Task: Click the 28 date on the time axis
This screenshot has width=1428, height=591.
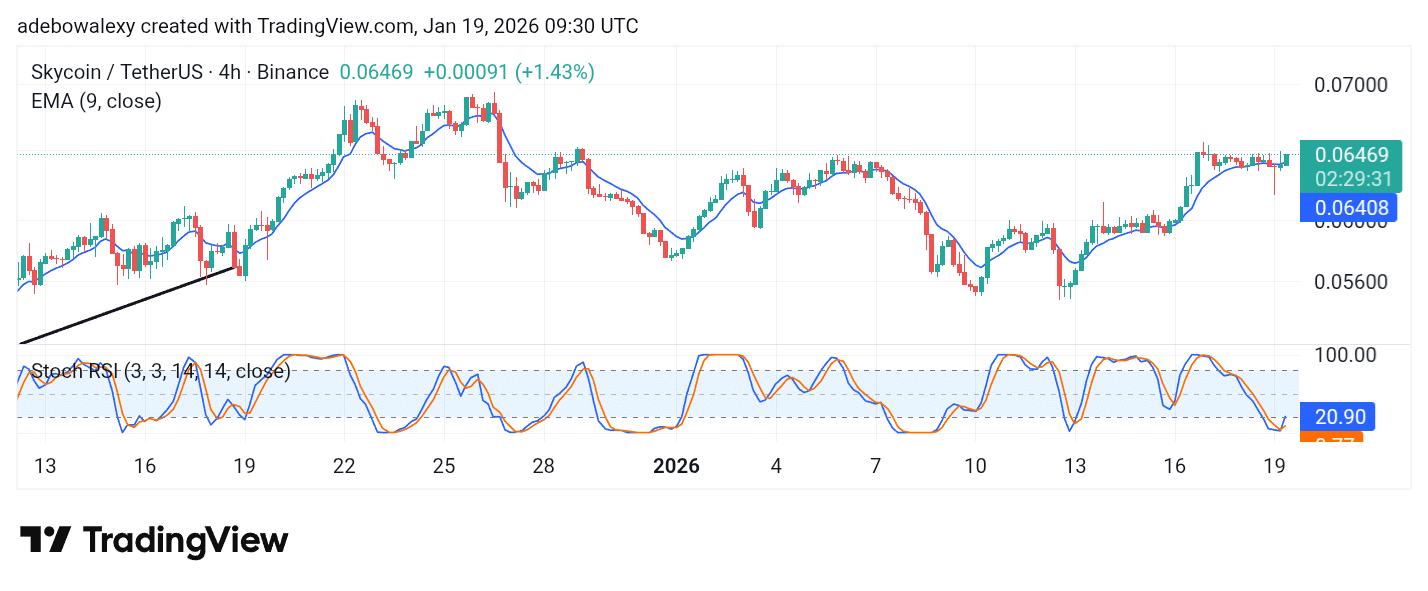Action: (543, 466)
